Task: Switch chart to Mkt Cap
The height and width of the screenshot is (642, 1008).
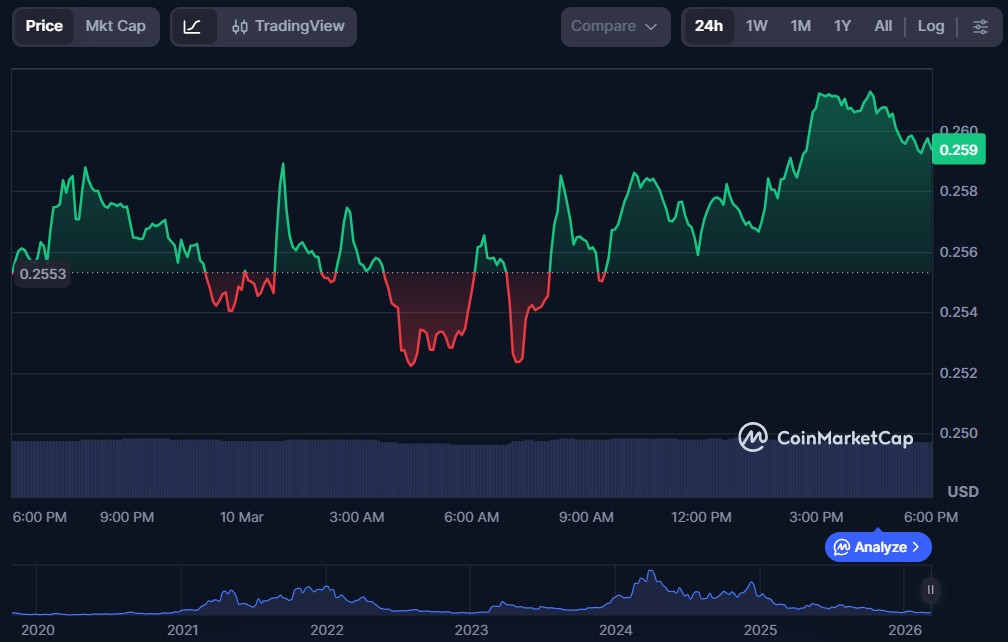Action: 115,27
